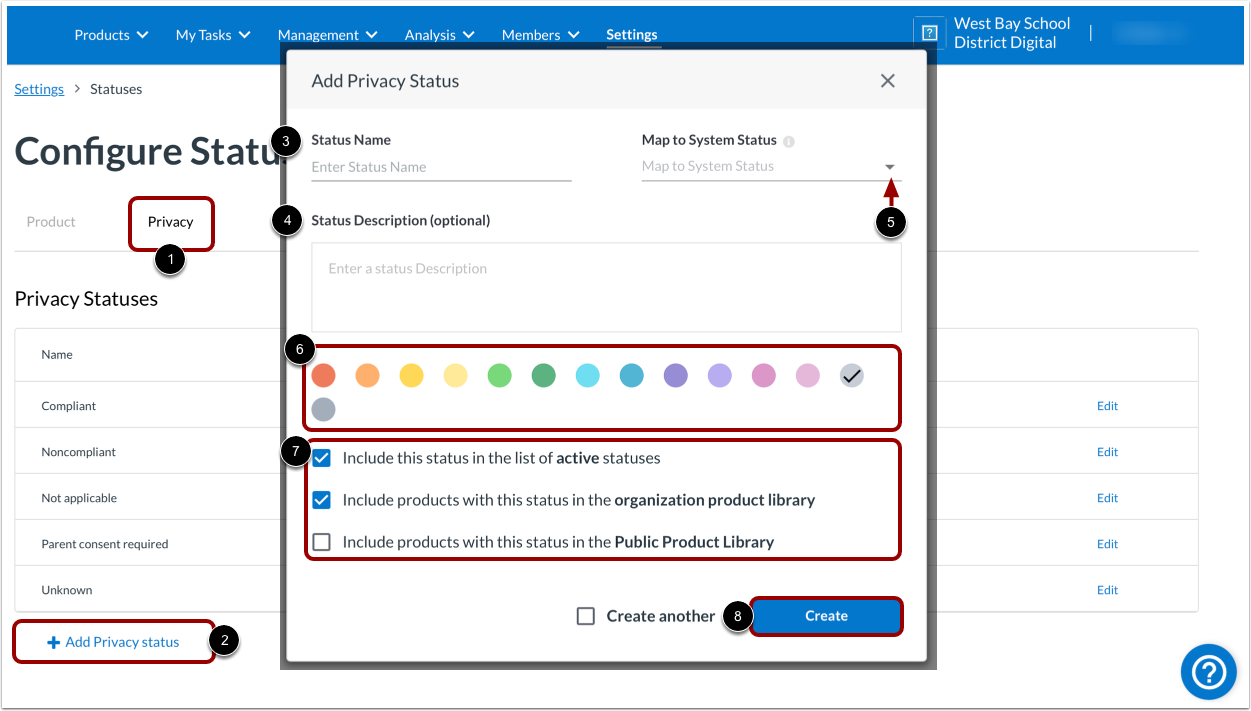Click the Create button
Screen dimensions: 1251x711
click(x=826, y=616)
